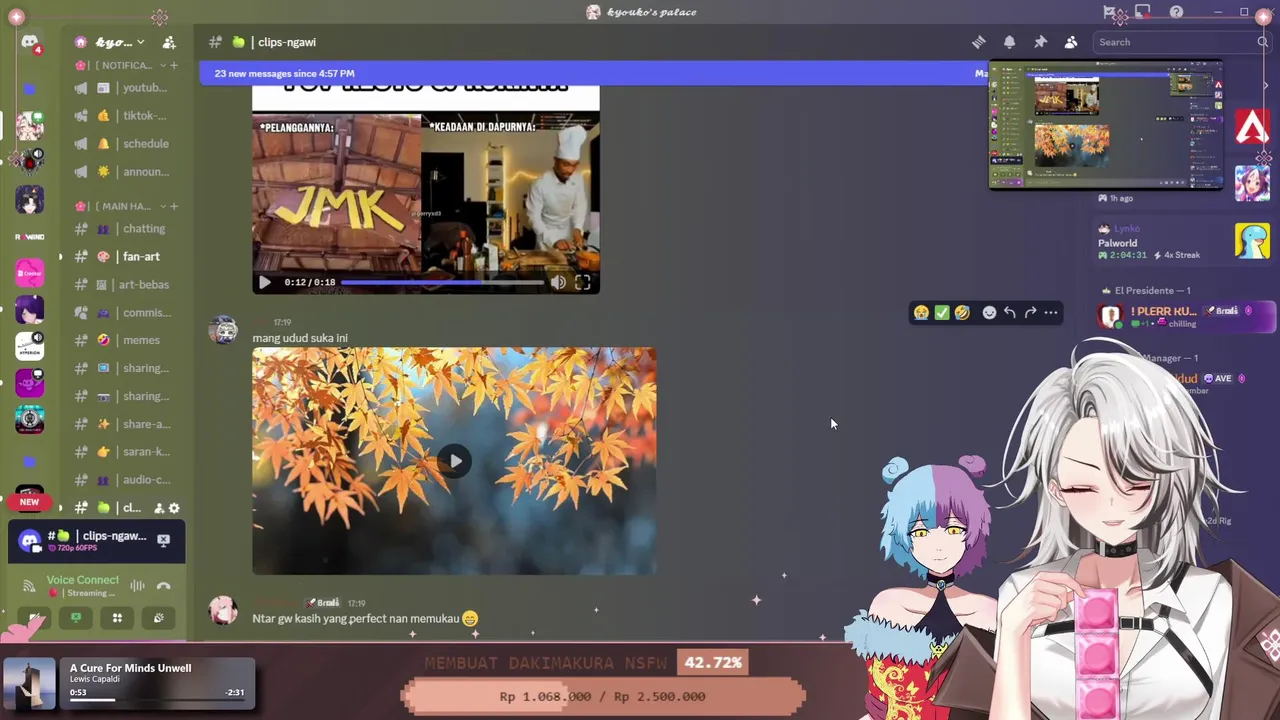
Task: Open the pink-haired message author avatar
Action: click(223, 609)
